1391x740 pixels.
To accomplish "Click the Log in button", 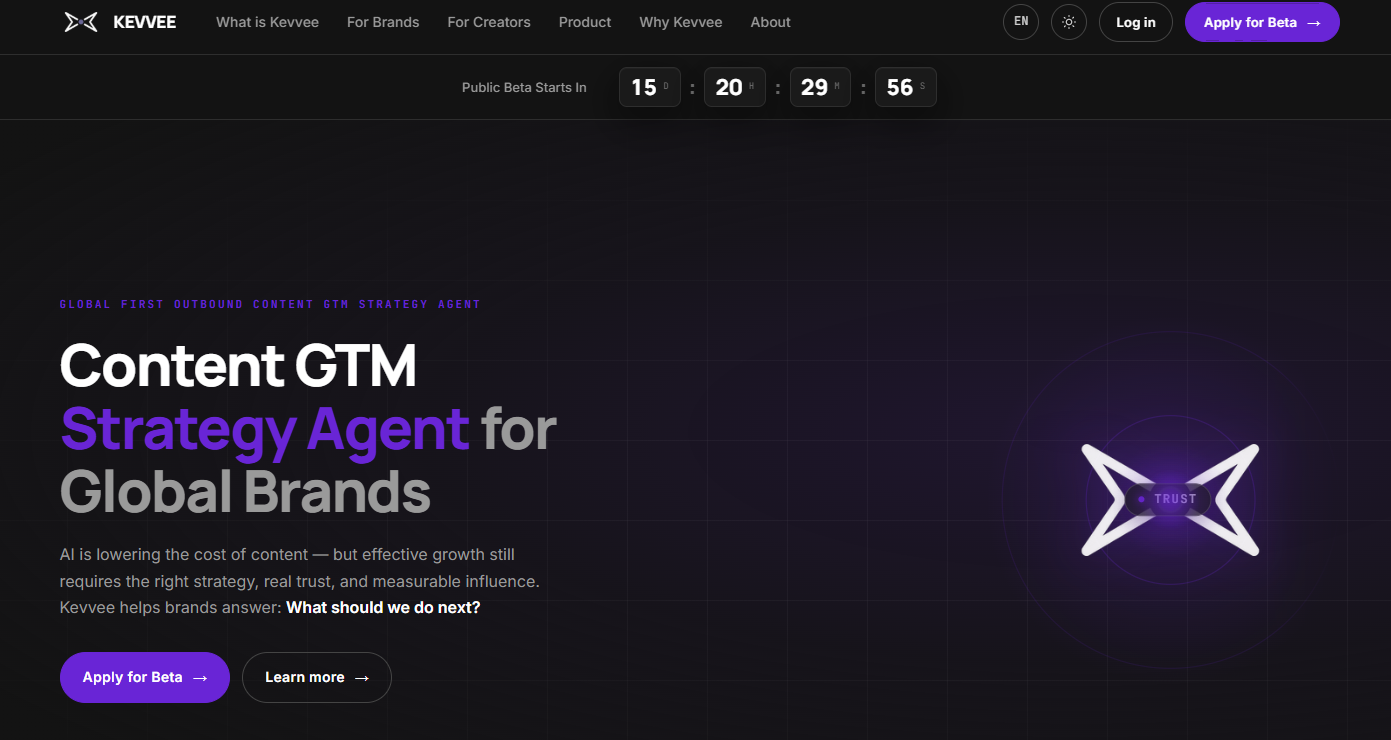I will [1136, 22].
